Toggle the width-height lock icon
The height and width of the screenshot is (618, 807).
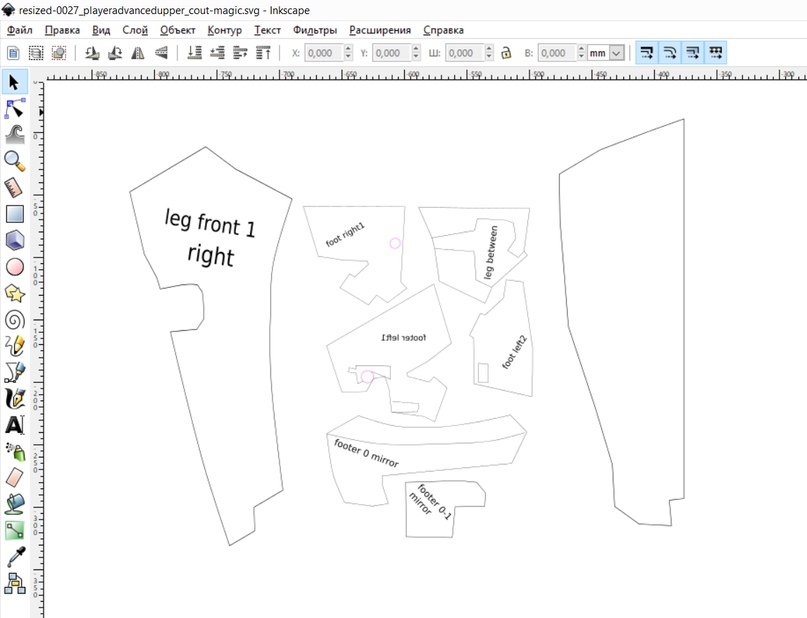(506, 53)
